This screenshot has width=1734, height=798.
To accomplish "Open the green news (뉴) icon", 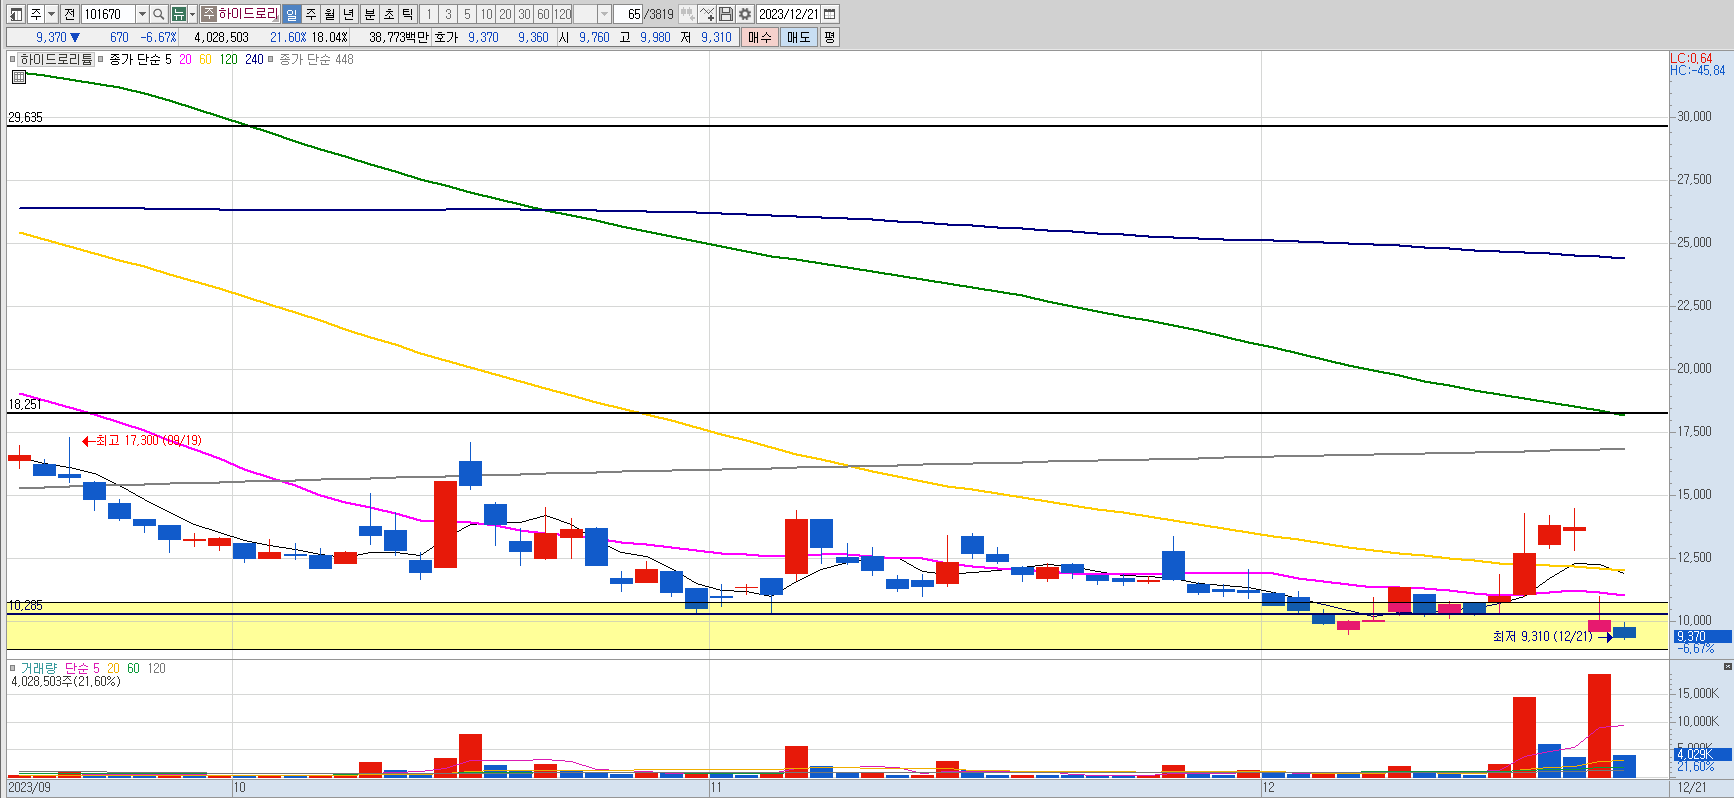I will [178, 14].
